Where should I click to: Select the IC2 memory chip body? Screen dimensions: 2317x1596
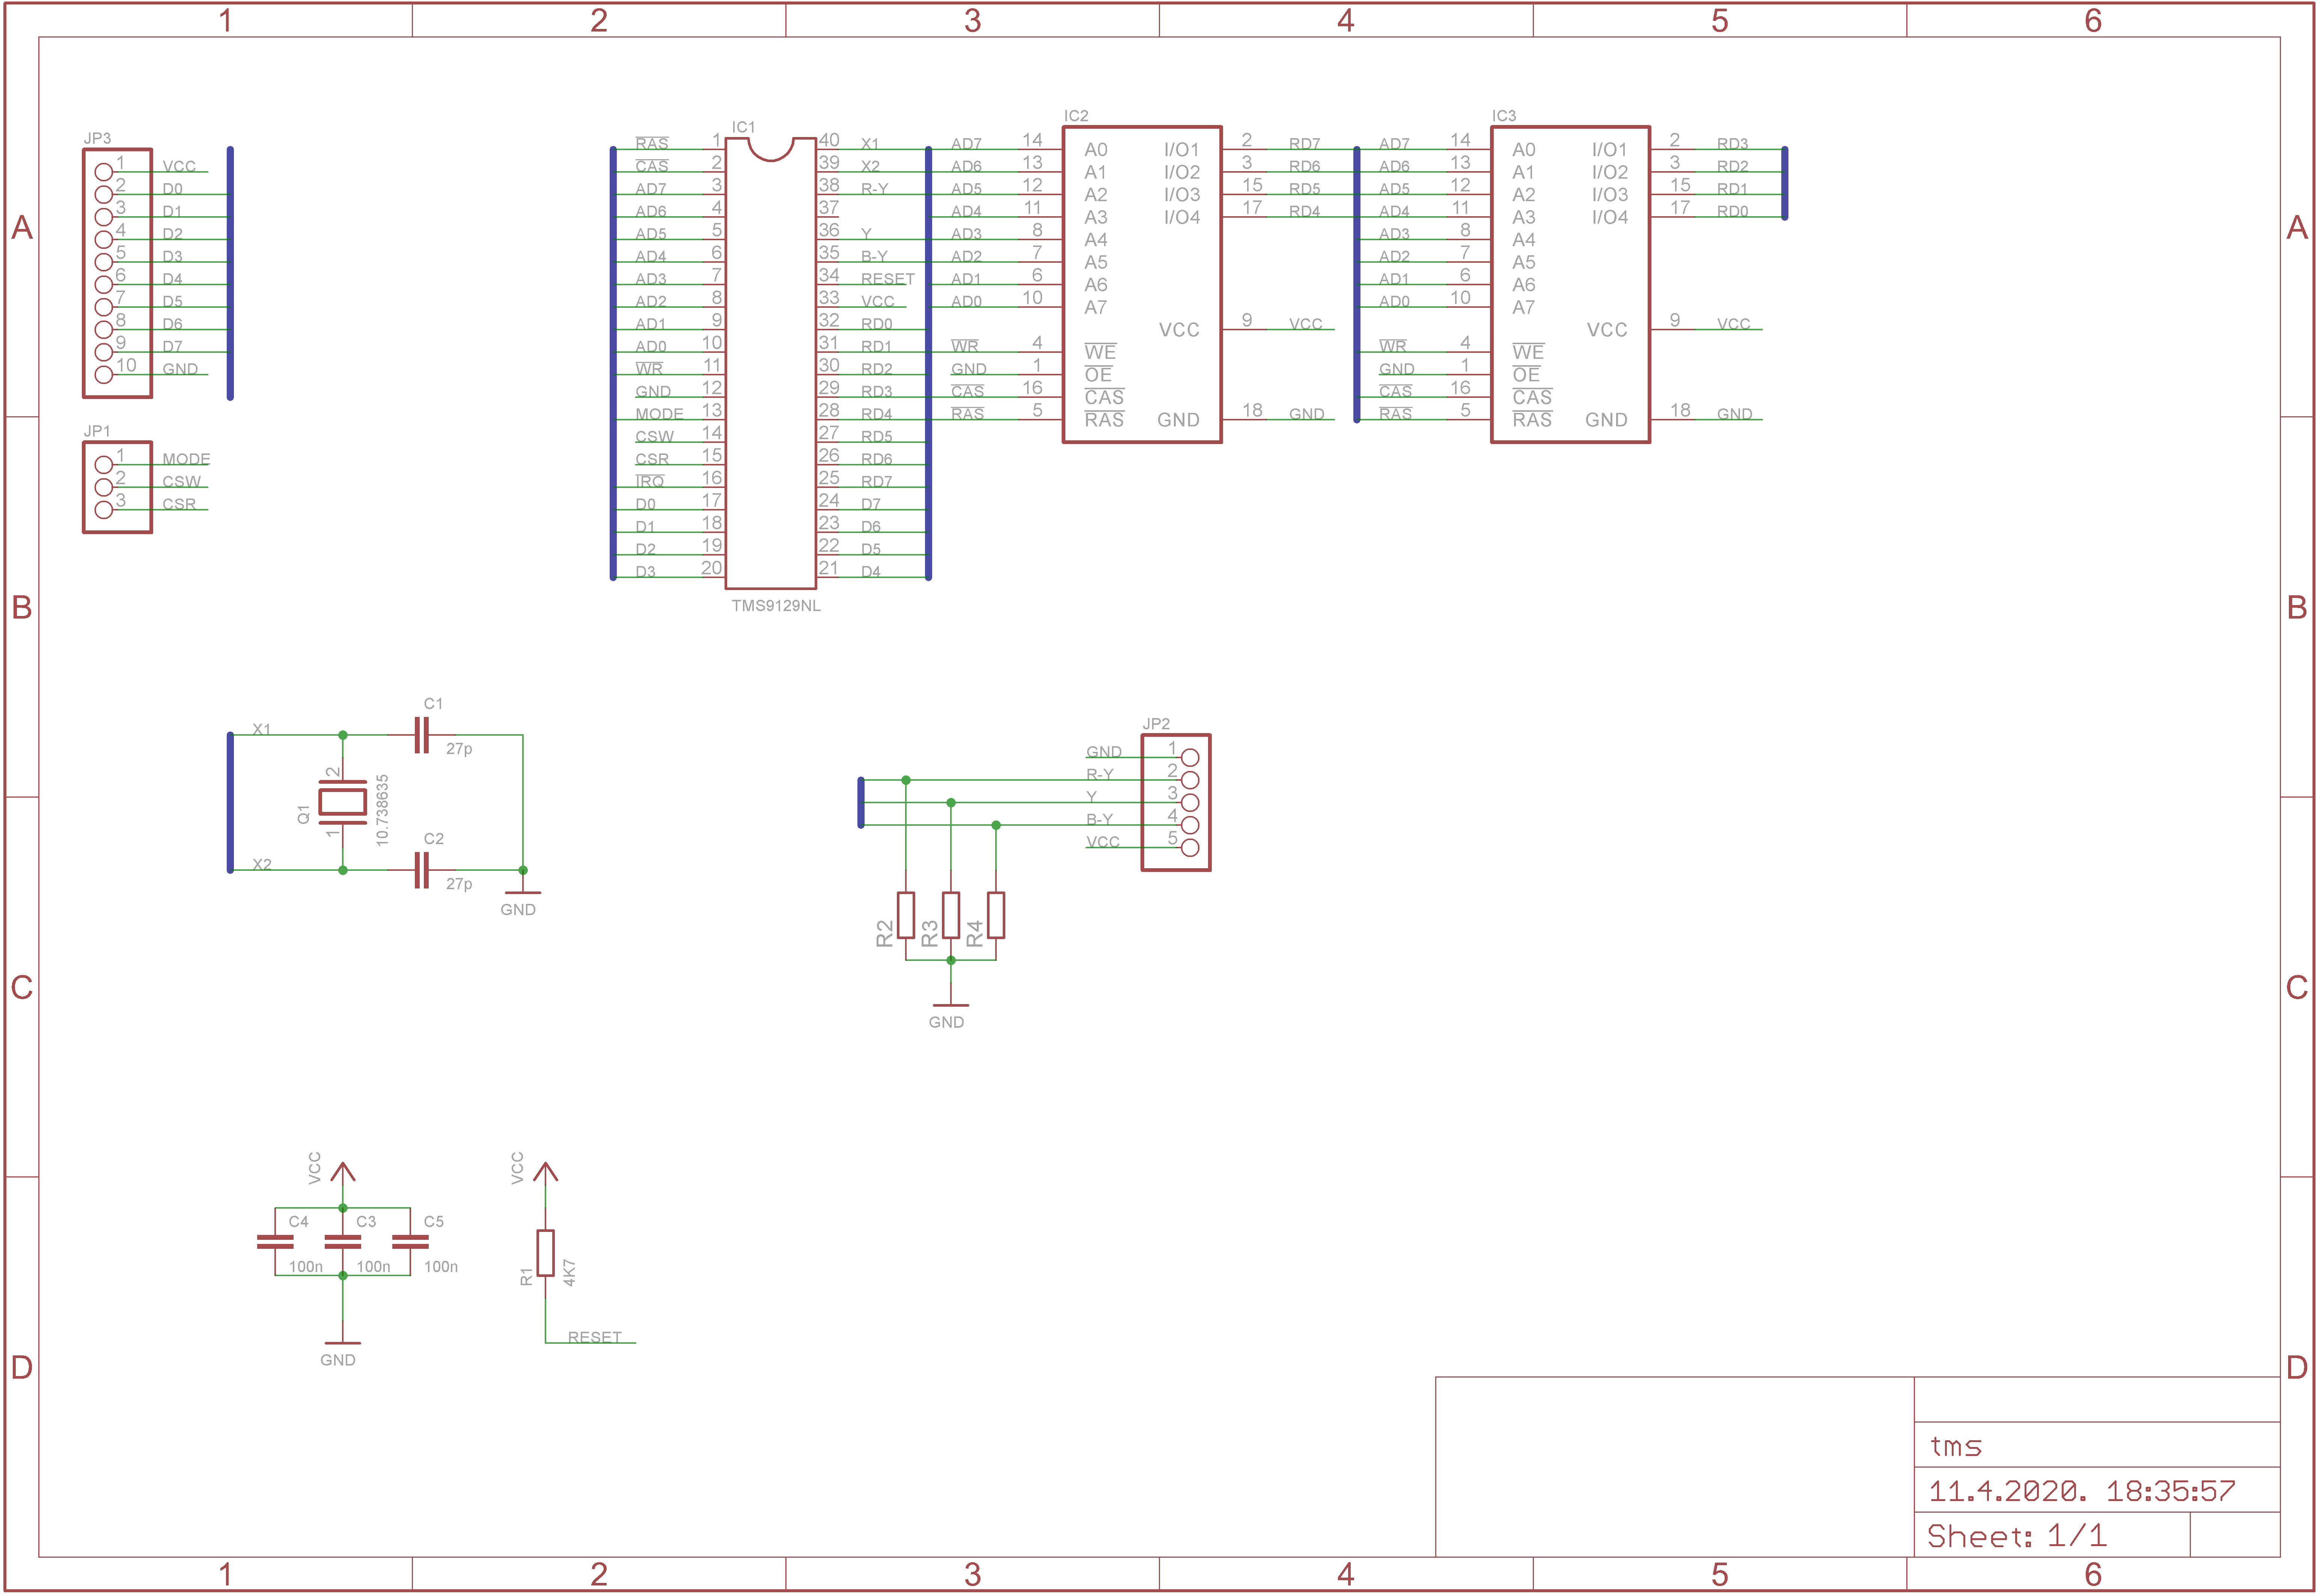[1142, 284]
